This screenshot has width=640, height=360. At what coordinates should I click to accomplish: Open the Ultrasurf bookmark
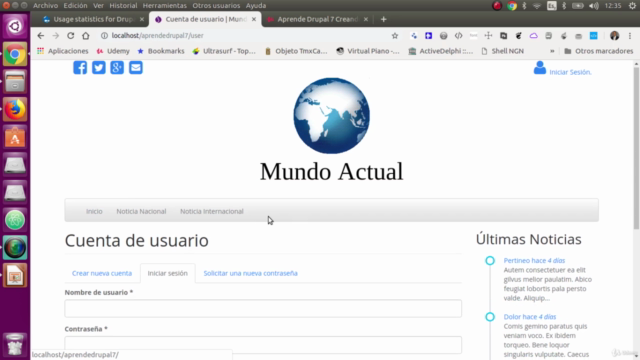pyautogui.click(x=224, y=51)
